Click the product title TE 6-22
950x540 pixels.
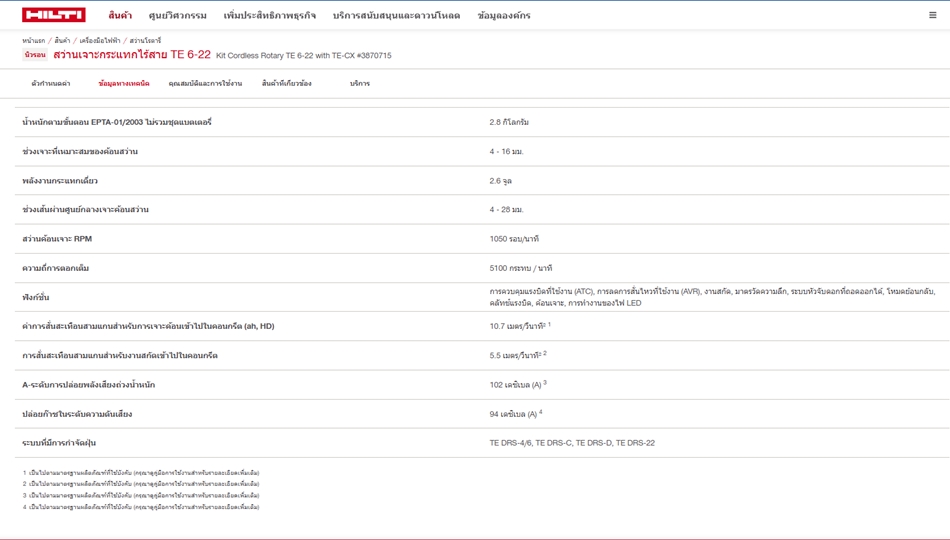click(132, 55)
